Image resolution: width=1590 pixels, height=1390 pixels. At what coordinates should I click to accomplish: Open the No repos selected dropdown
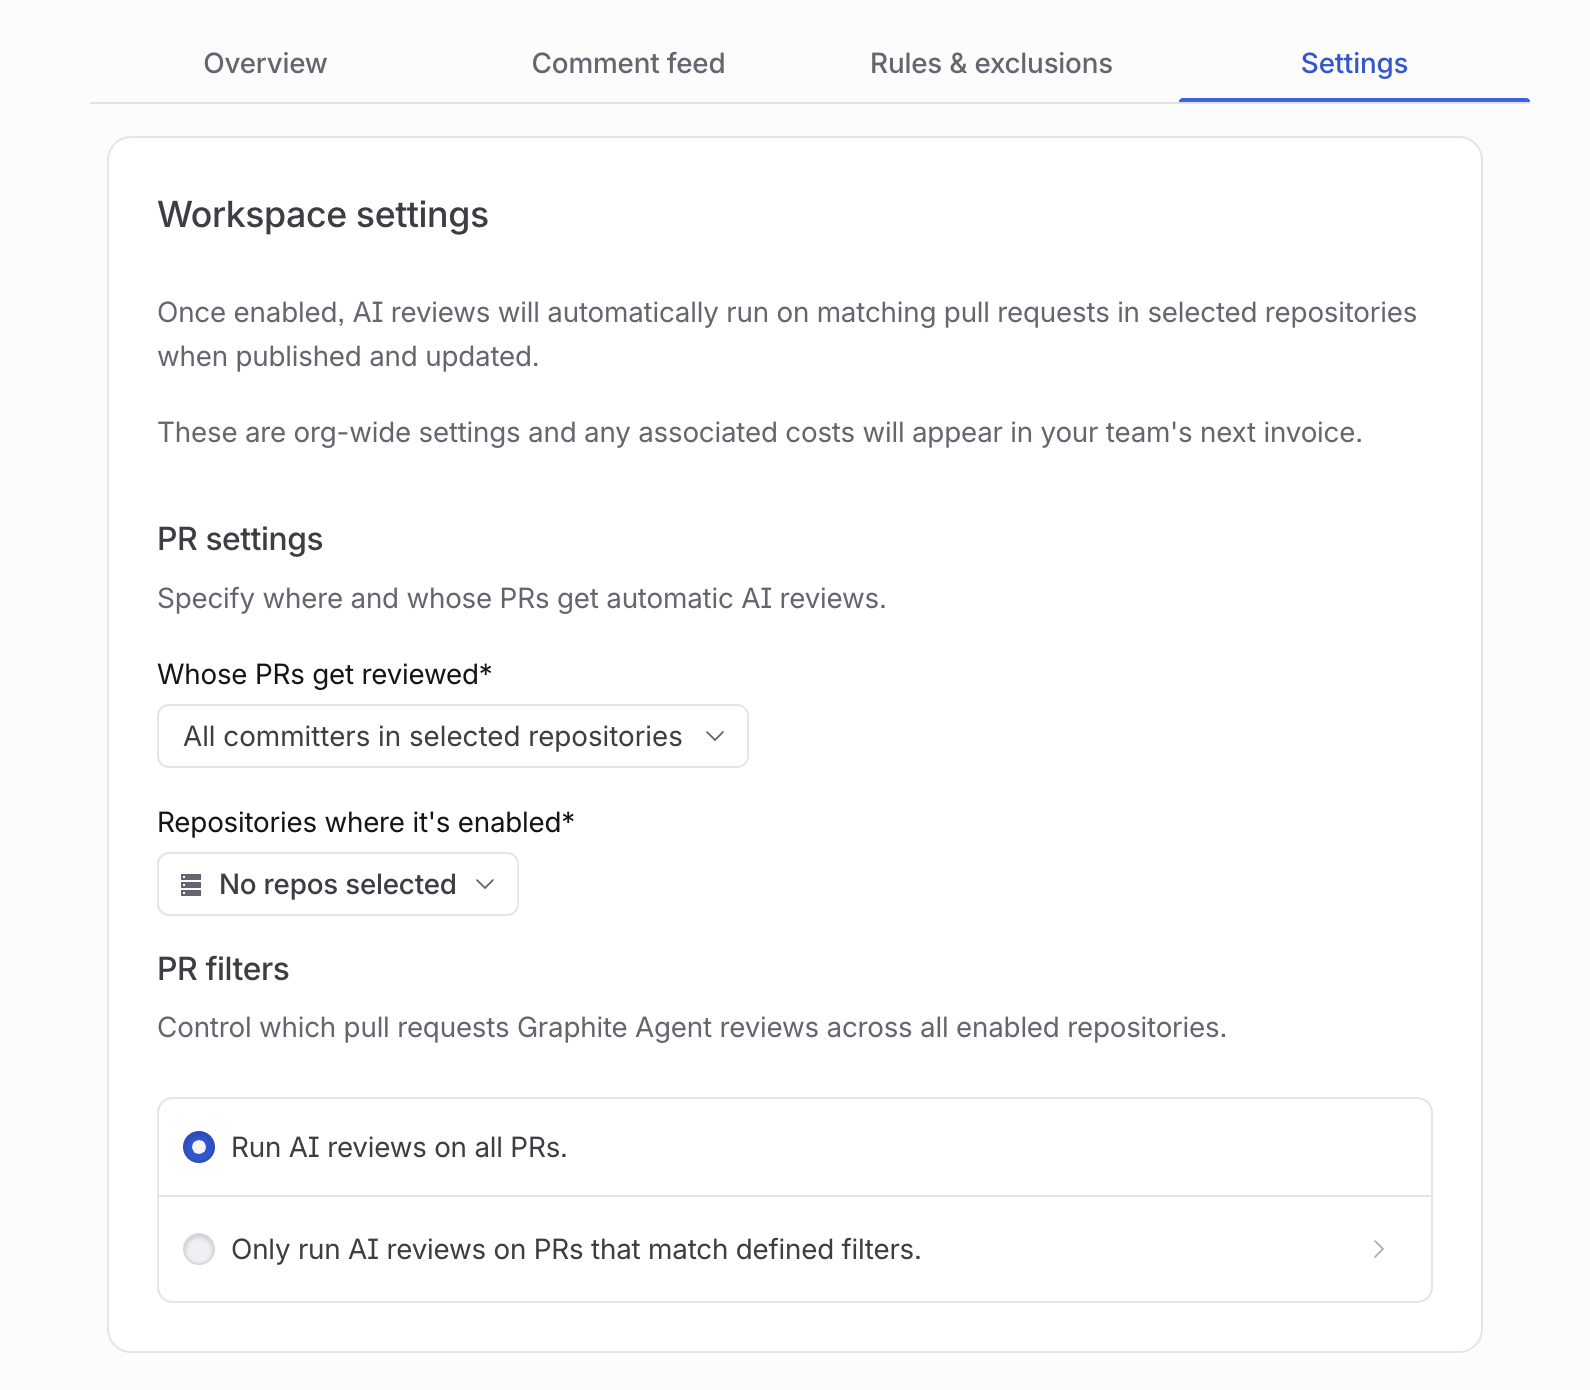tap(338, 884)
